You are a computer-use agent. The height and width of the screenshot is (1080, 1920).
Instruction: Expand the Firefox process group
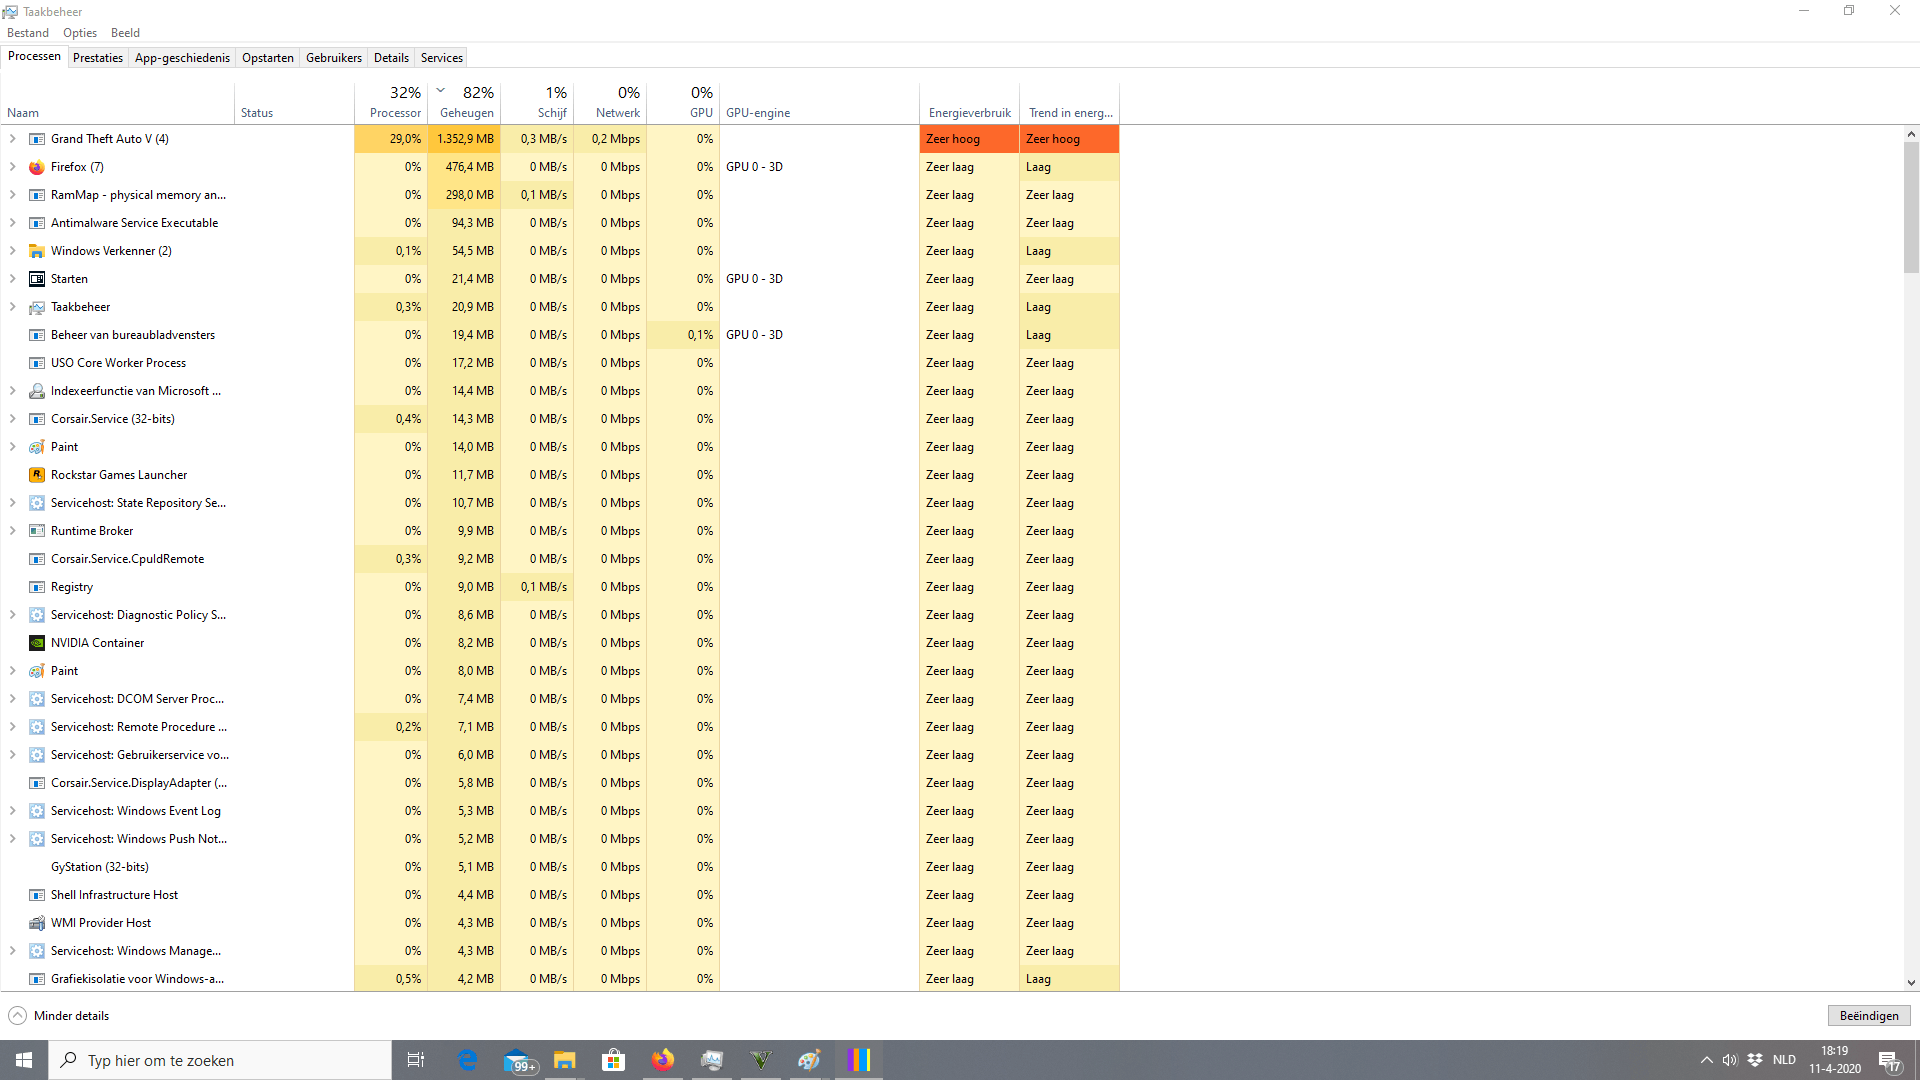[x=13, y=167]
